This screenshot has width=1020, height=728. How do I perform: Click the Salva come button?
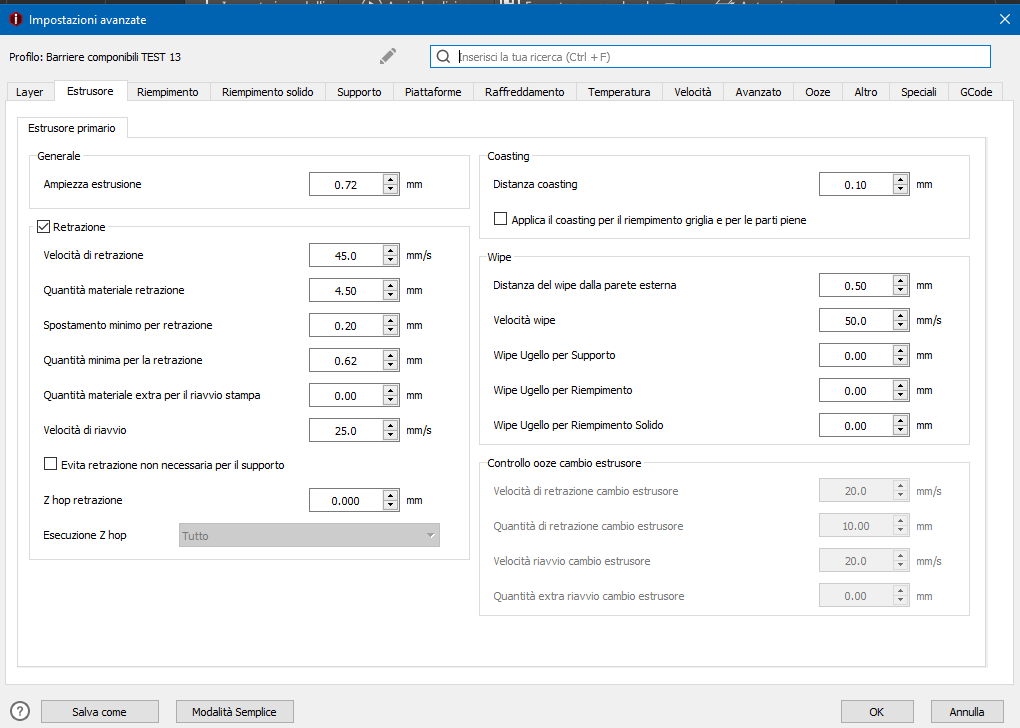99,711
